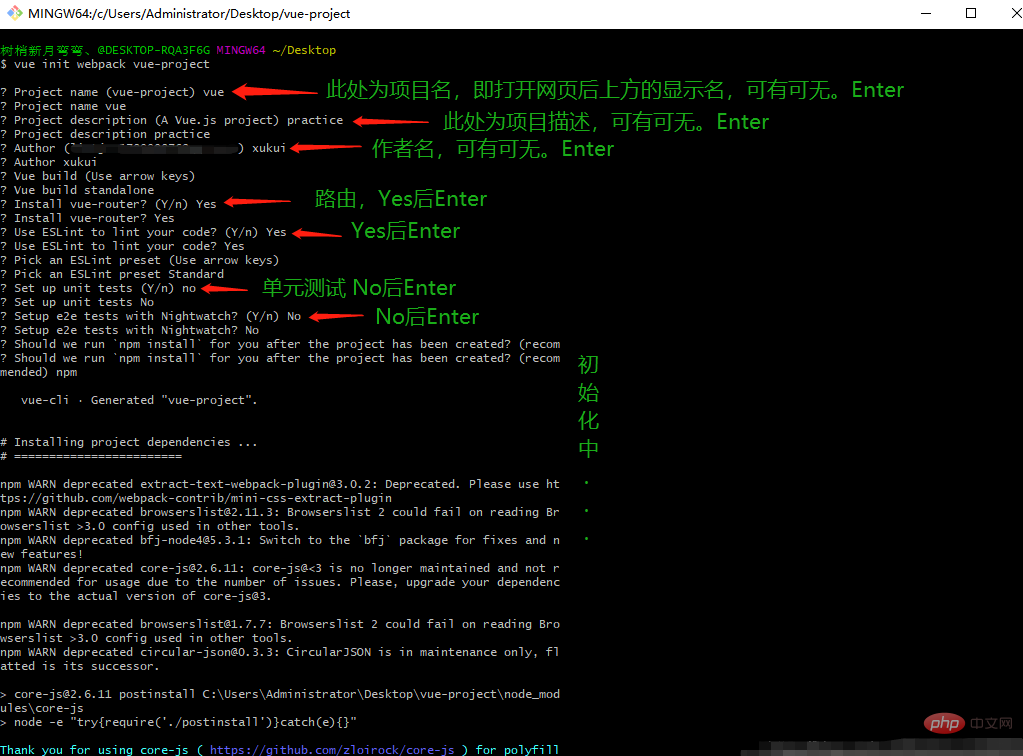Select the line "? Project name vue"

(x=63, y=106)
